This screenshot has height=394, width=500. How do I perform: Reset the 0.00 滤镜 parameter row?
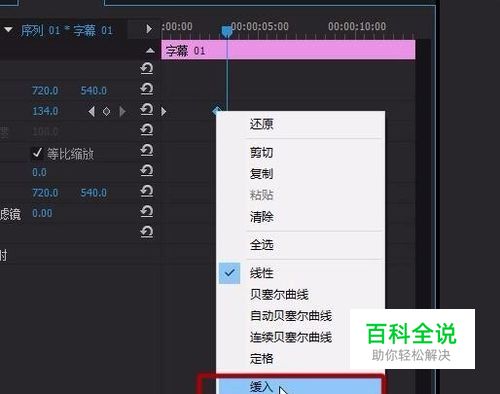click(147, 211)
